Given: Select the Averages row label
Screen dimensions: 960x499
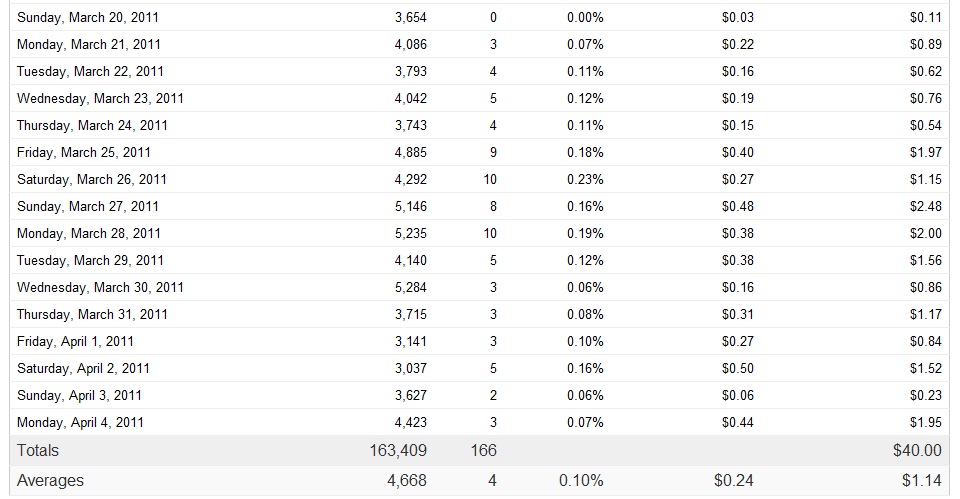Looking at the screenshot, I should point(51,481).
